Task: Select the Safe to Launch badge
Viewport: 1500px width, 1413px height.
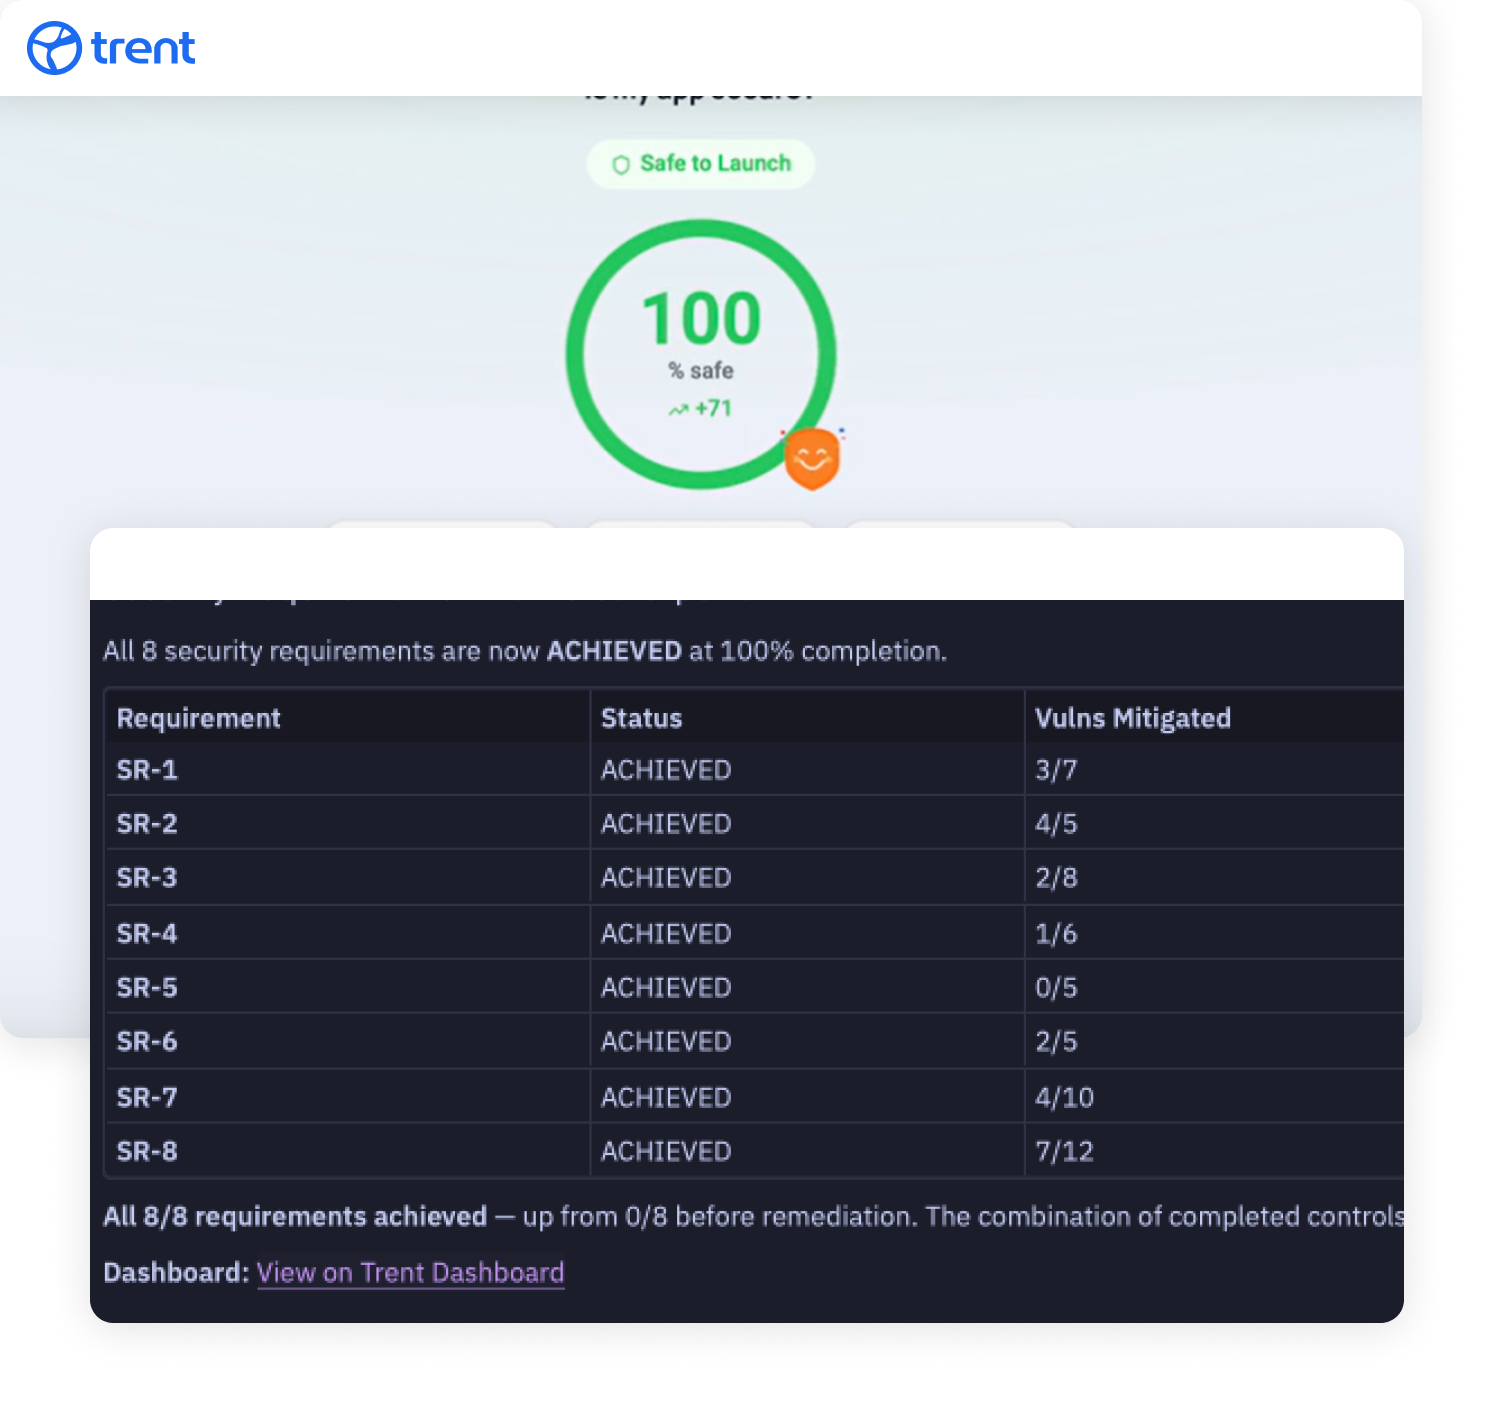Action: (701, 164)
